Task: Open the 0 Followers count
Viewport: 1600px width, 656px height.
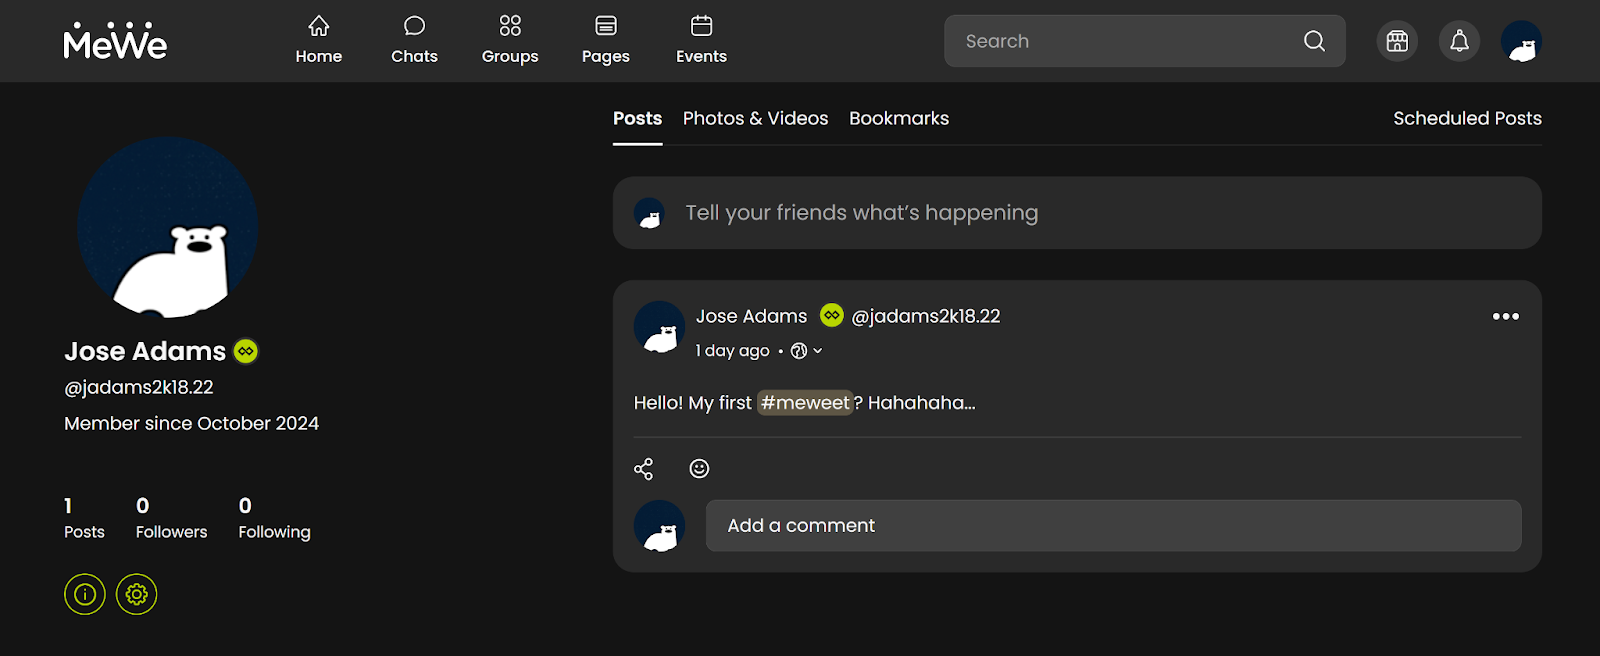Action: click(171, 518)
